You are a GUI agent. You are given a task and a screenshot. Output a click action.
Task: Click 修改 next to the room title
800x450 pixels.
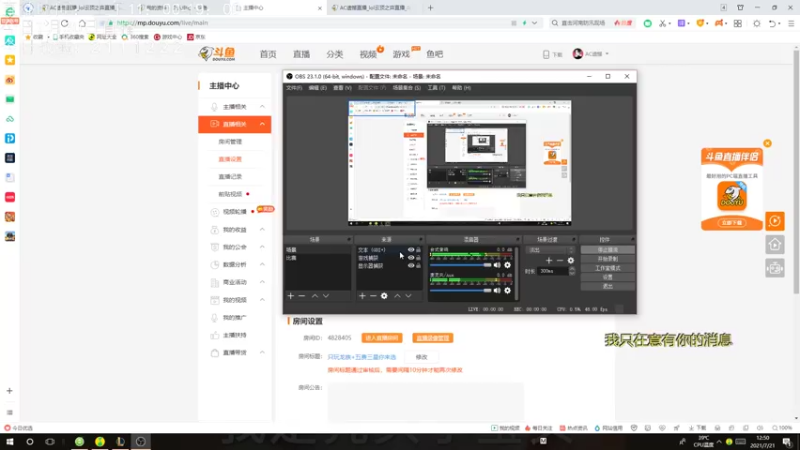point(421,357)
